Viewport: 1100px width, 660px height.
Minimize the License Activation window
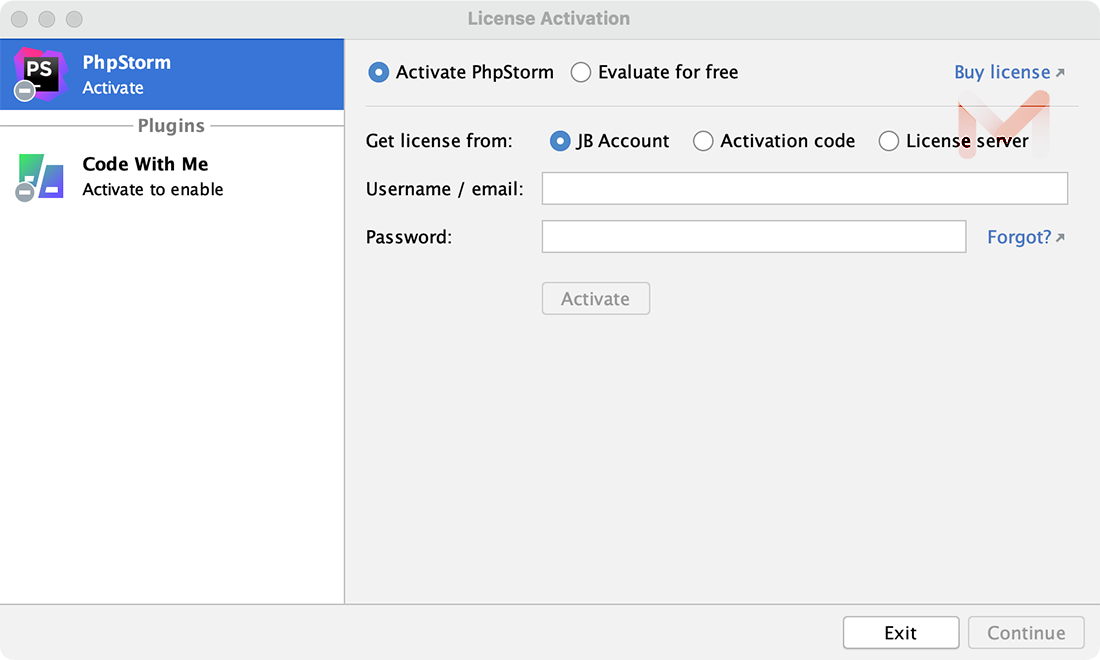(x=46, y=19)
